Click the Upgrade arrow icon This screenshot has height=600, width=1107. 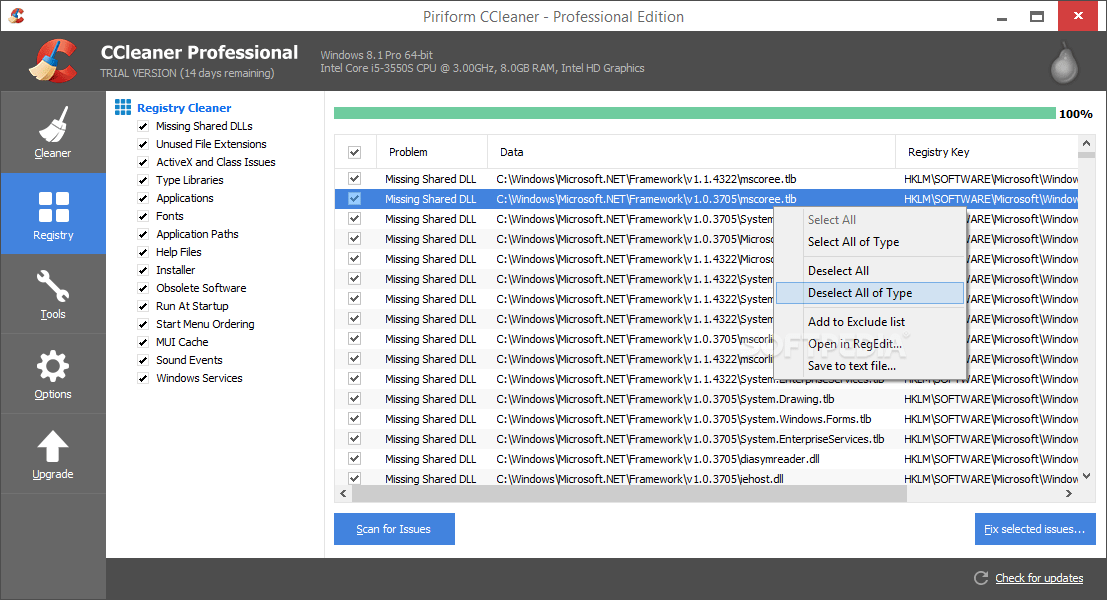click(x=52, y=446)
